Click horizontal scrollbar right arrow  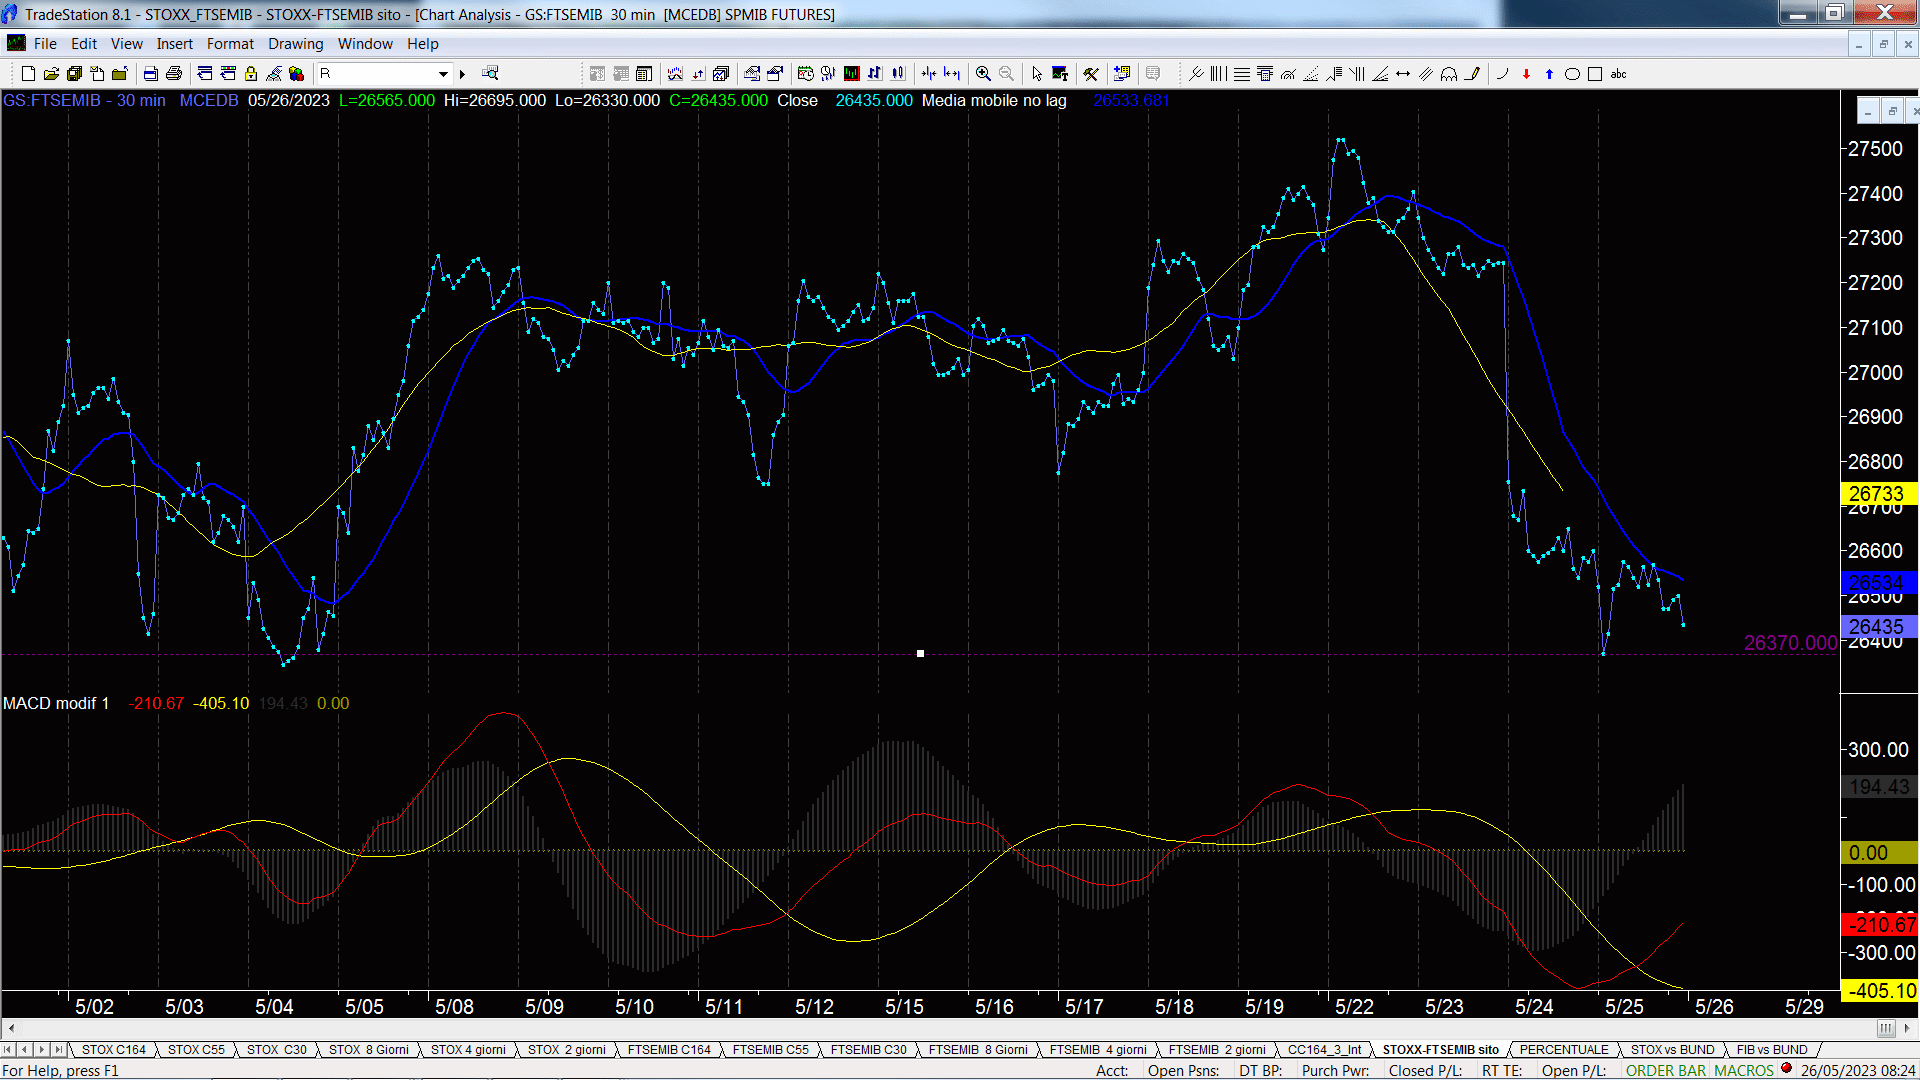point(1908,1028)
